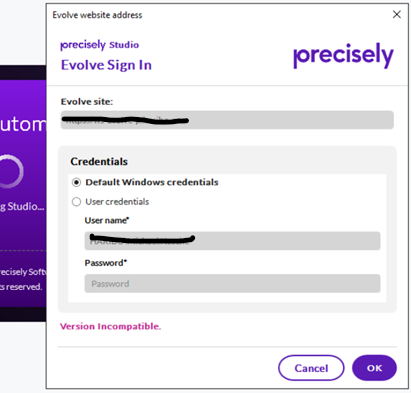Viewport: 411px width, 393px height.
Task: Click the Password* field label
Action: (106, 263)
